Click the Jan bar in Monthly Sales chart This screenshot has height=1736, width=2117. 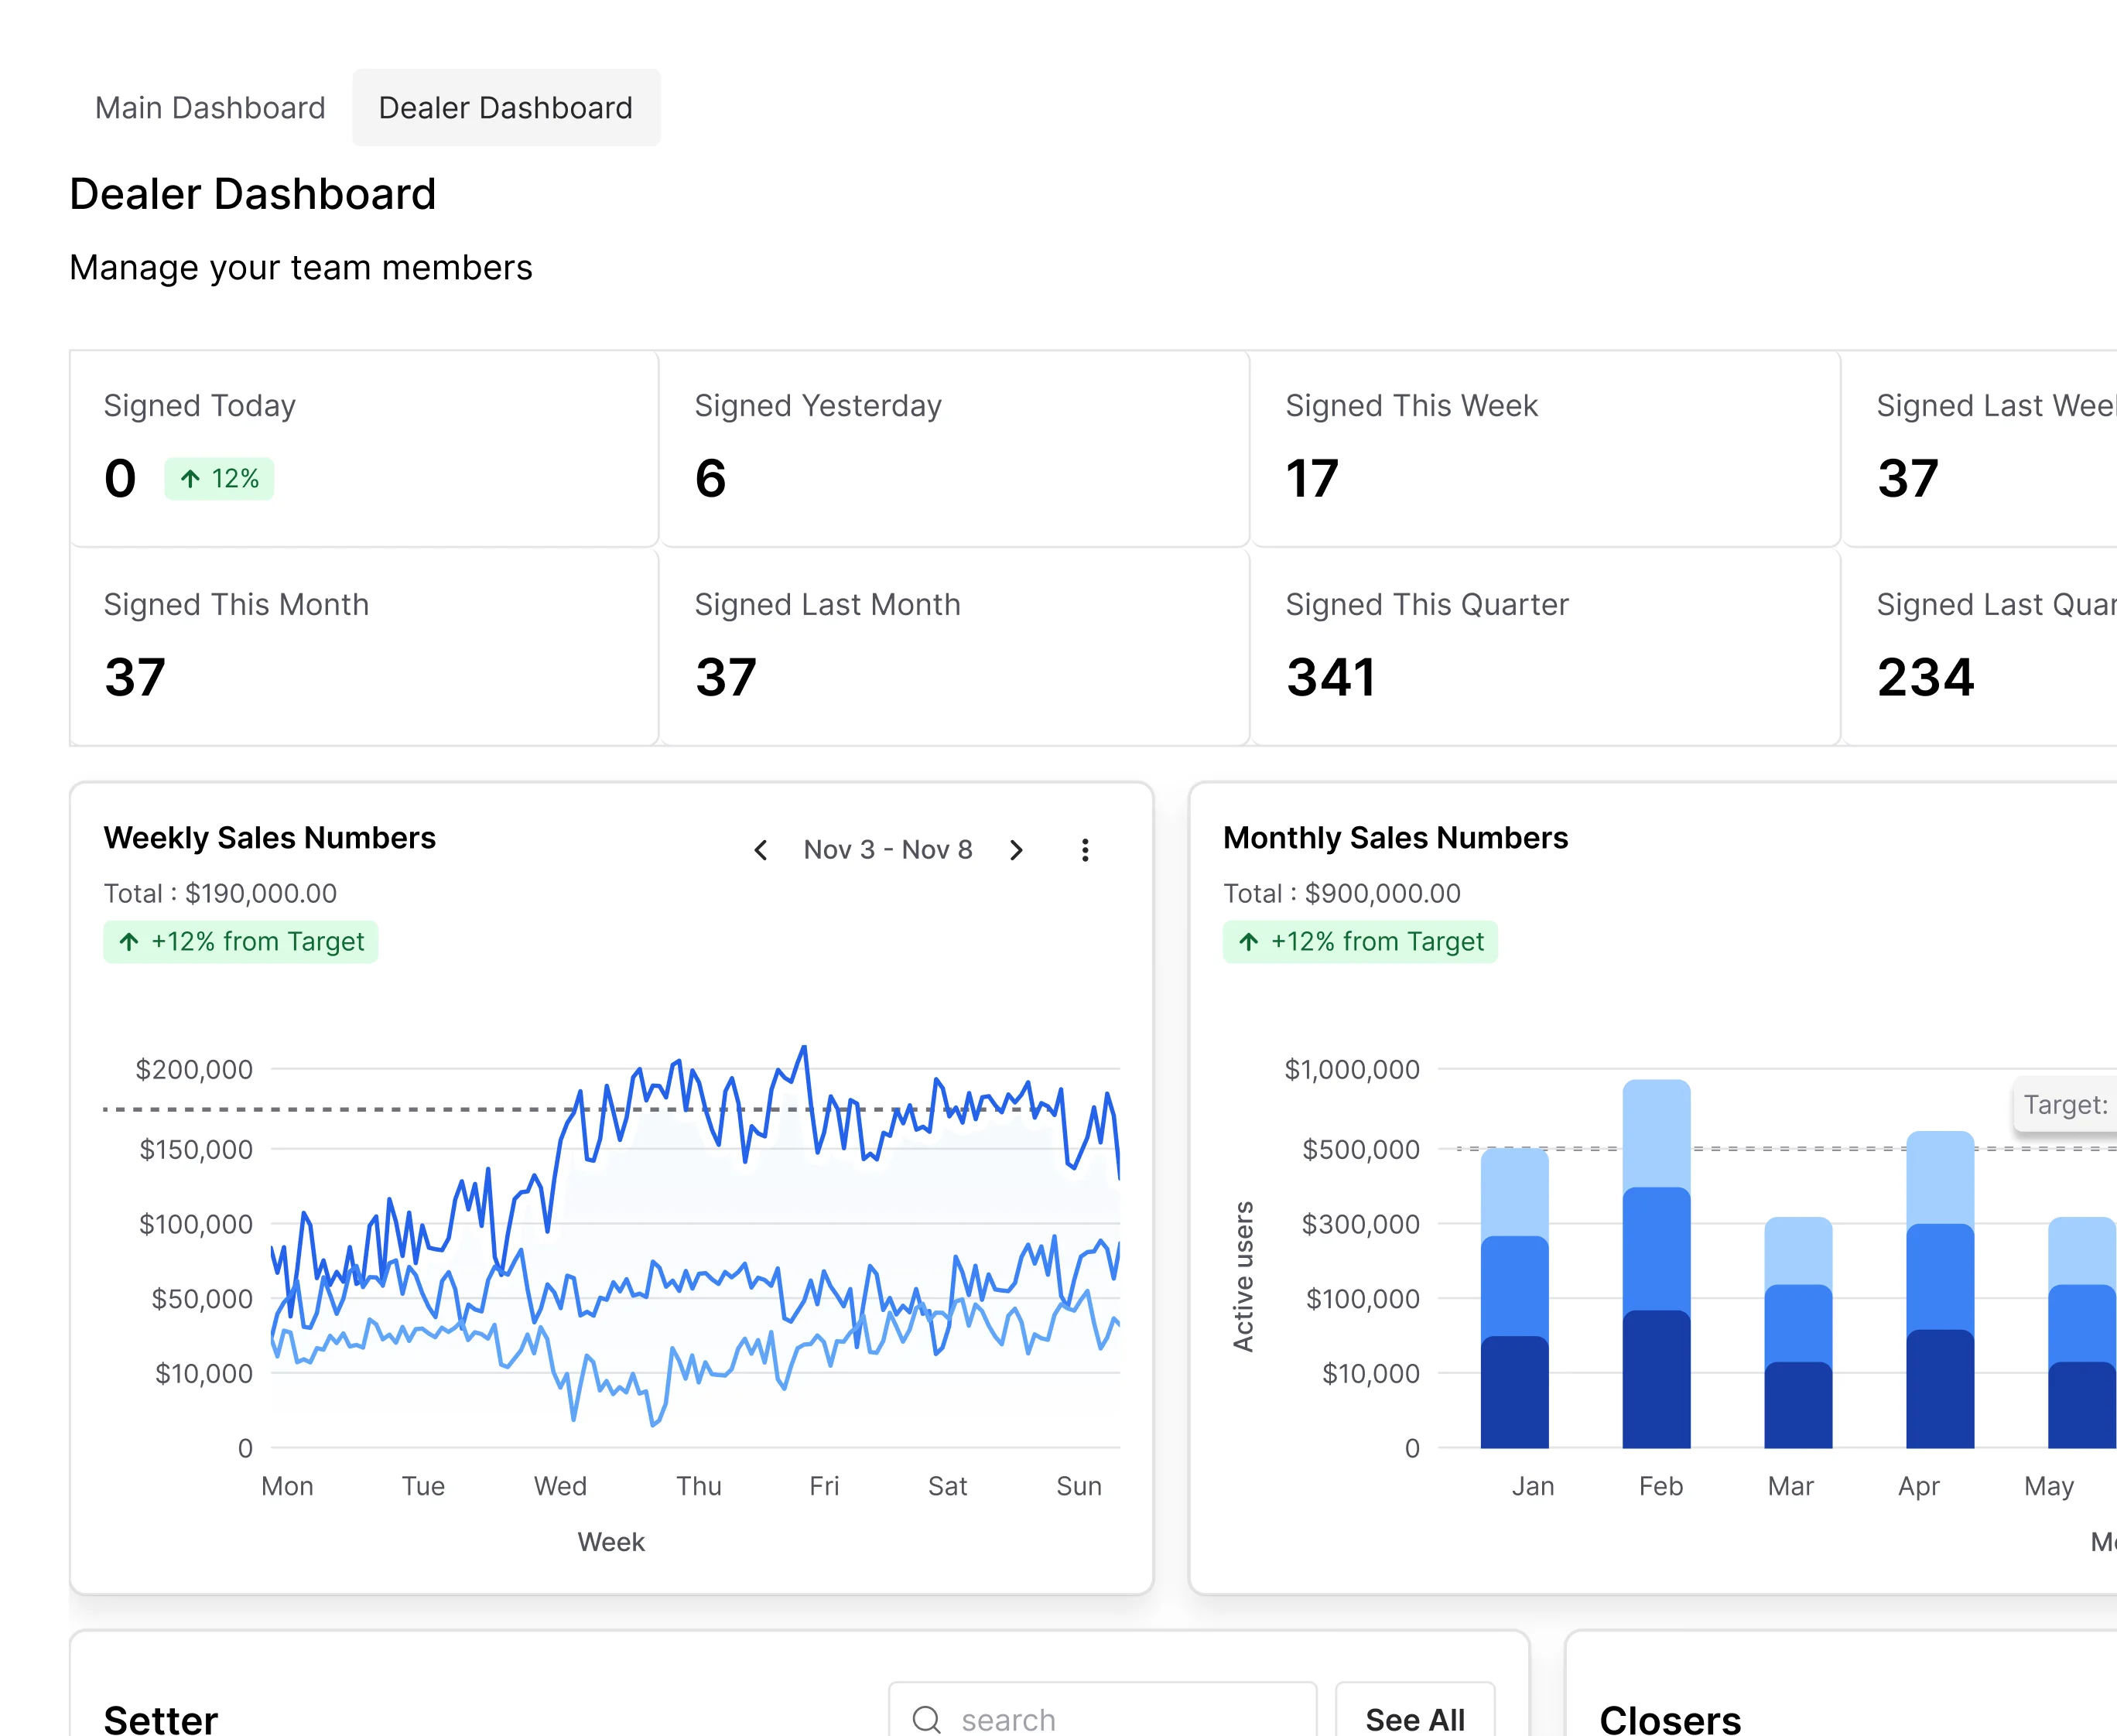(1515, 1298)
